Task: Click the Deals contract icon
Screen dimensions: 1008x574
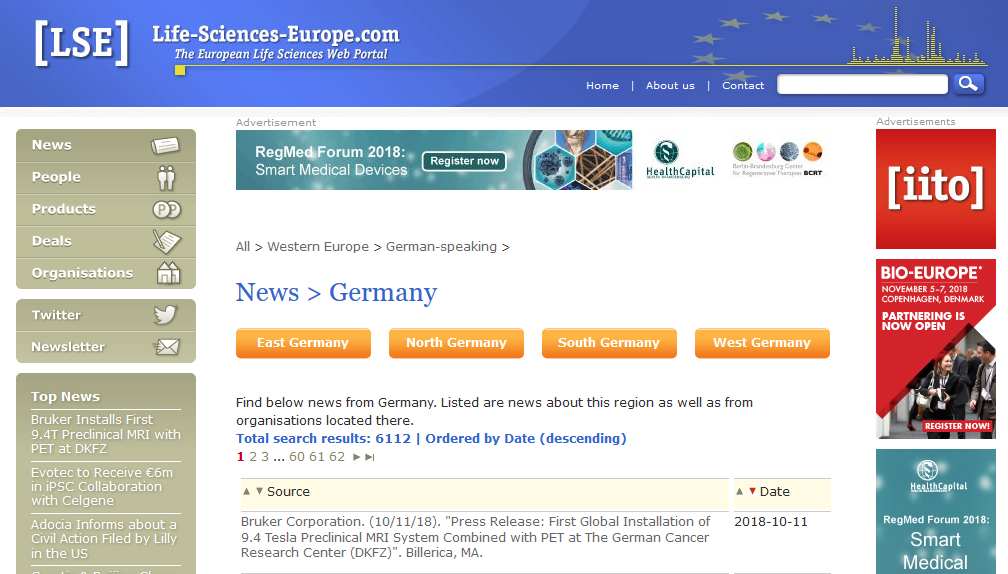Action: (x=166, y=241)
